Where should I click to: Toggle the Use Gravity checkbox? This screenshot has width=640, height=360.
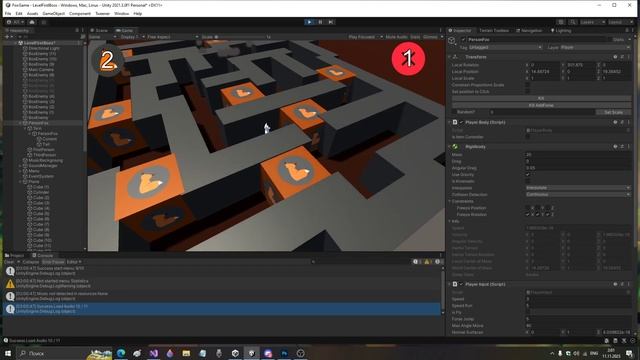(x=527, y=175)
